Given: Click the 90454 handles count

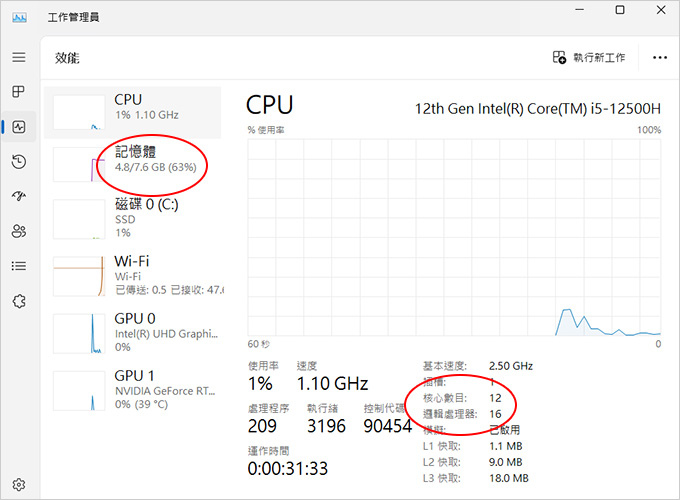Looking at the screenshot, I should 388,426.
